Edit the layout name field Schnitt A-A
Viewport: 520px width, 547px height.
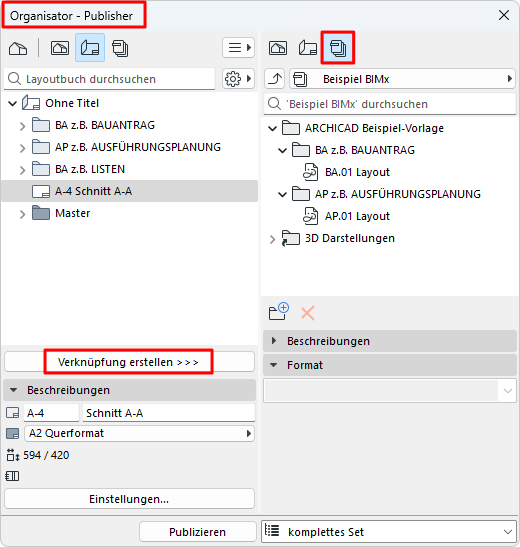[169, 413]
